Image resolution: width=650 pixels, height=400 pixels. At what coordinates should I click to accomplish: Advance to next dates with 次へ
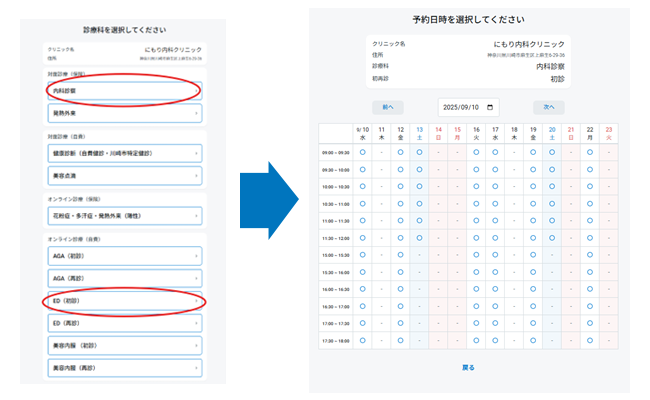[x=549, y=107]
